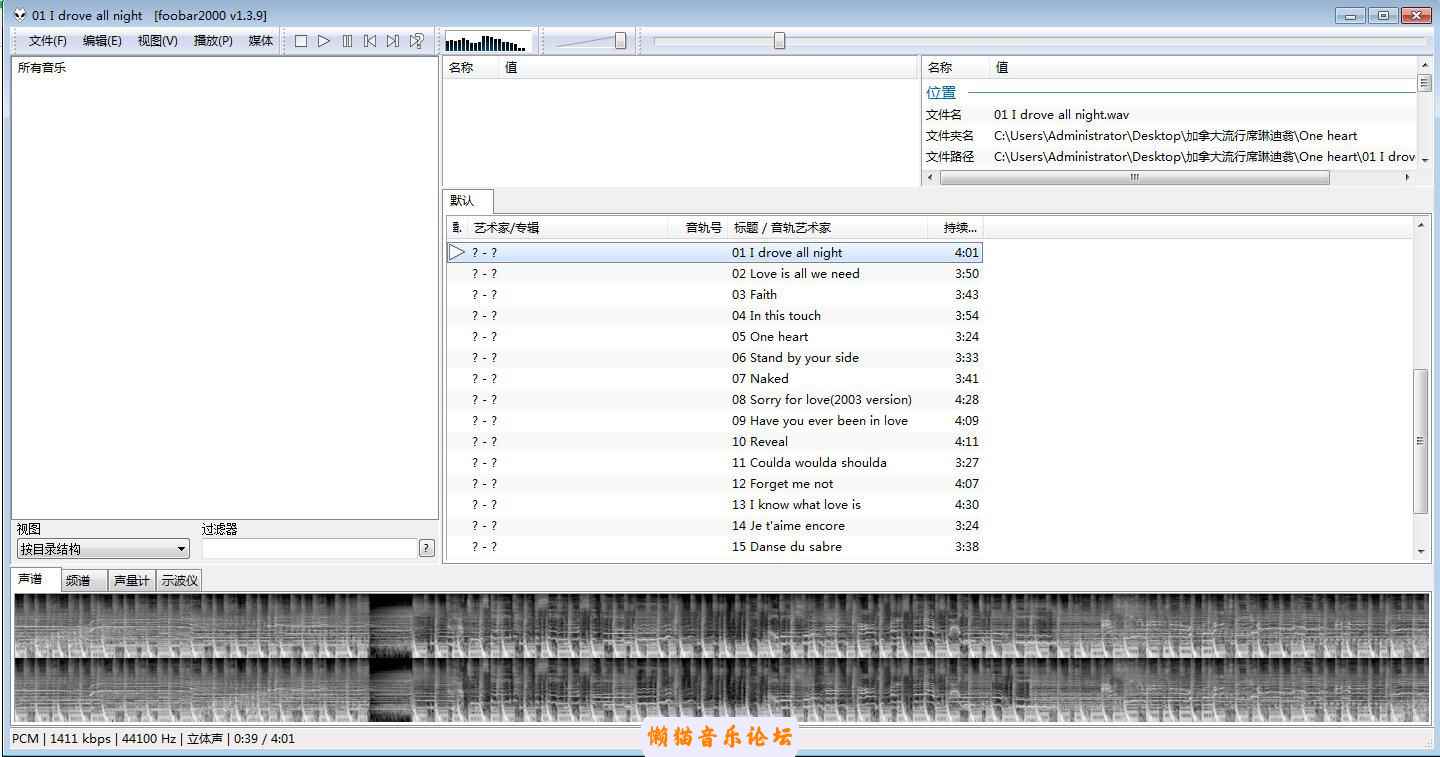Click the 文件夹名 folder path value
This screenshot has height=757, width=1440.
point(1175,136)
